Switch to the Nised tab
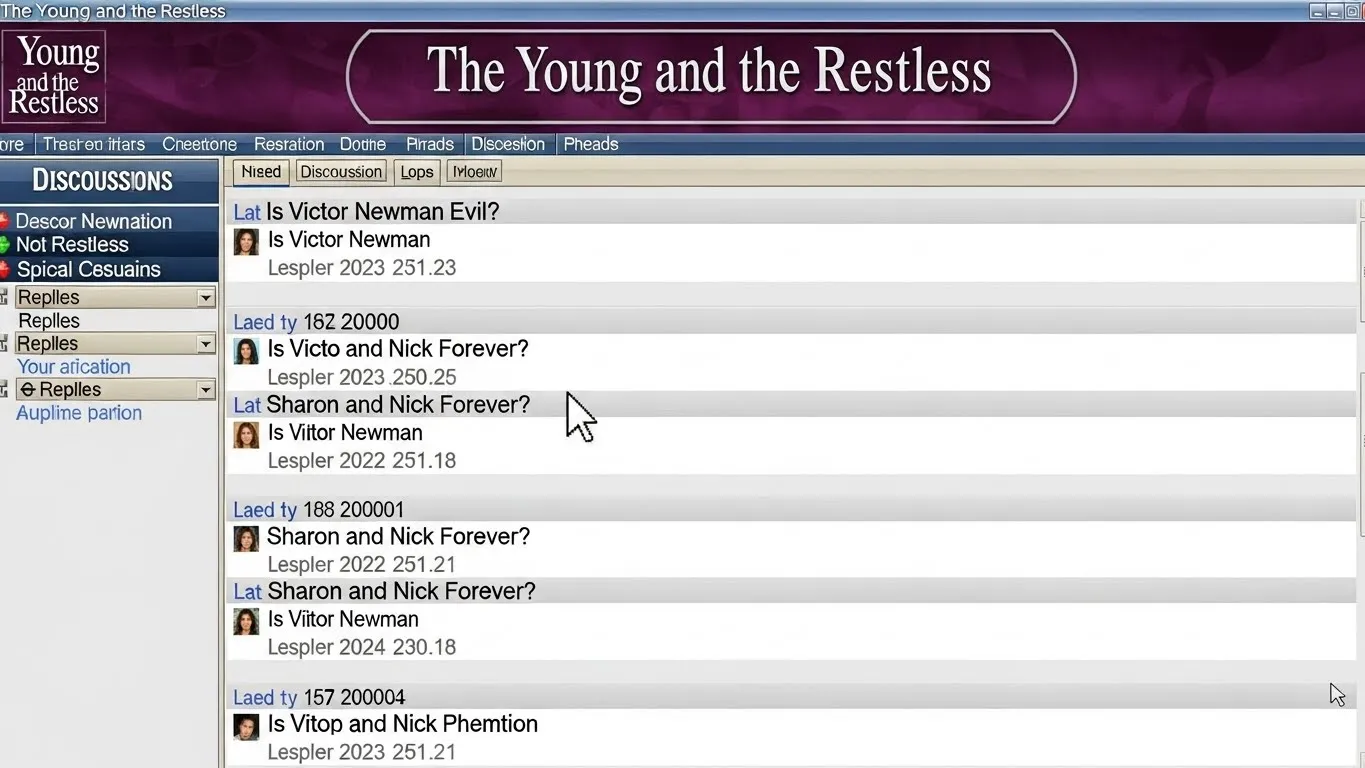 (x=261, y=172)
